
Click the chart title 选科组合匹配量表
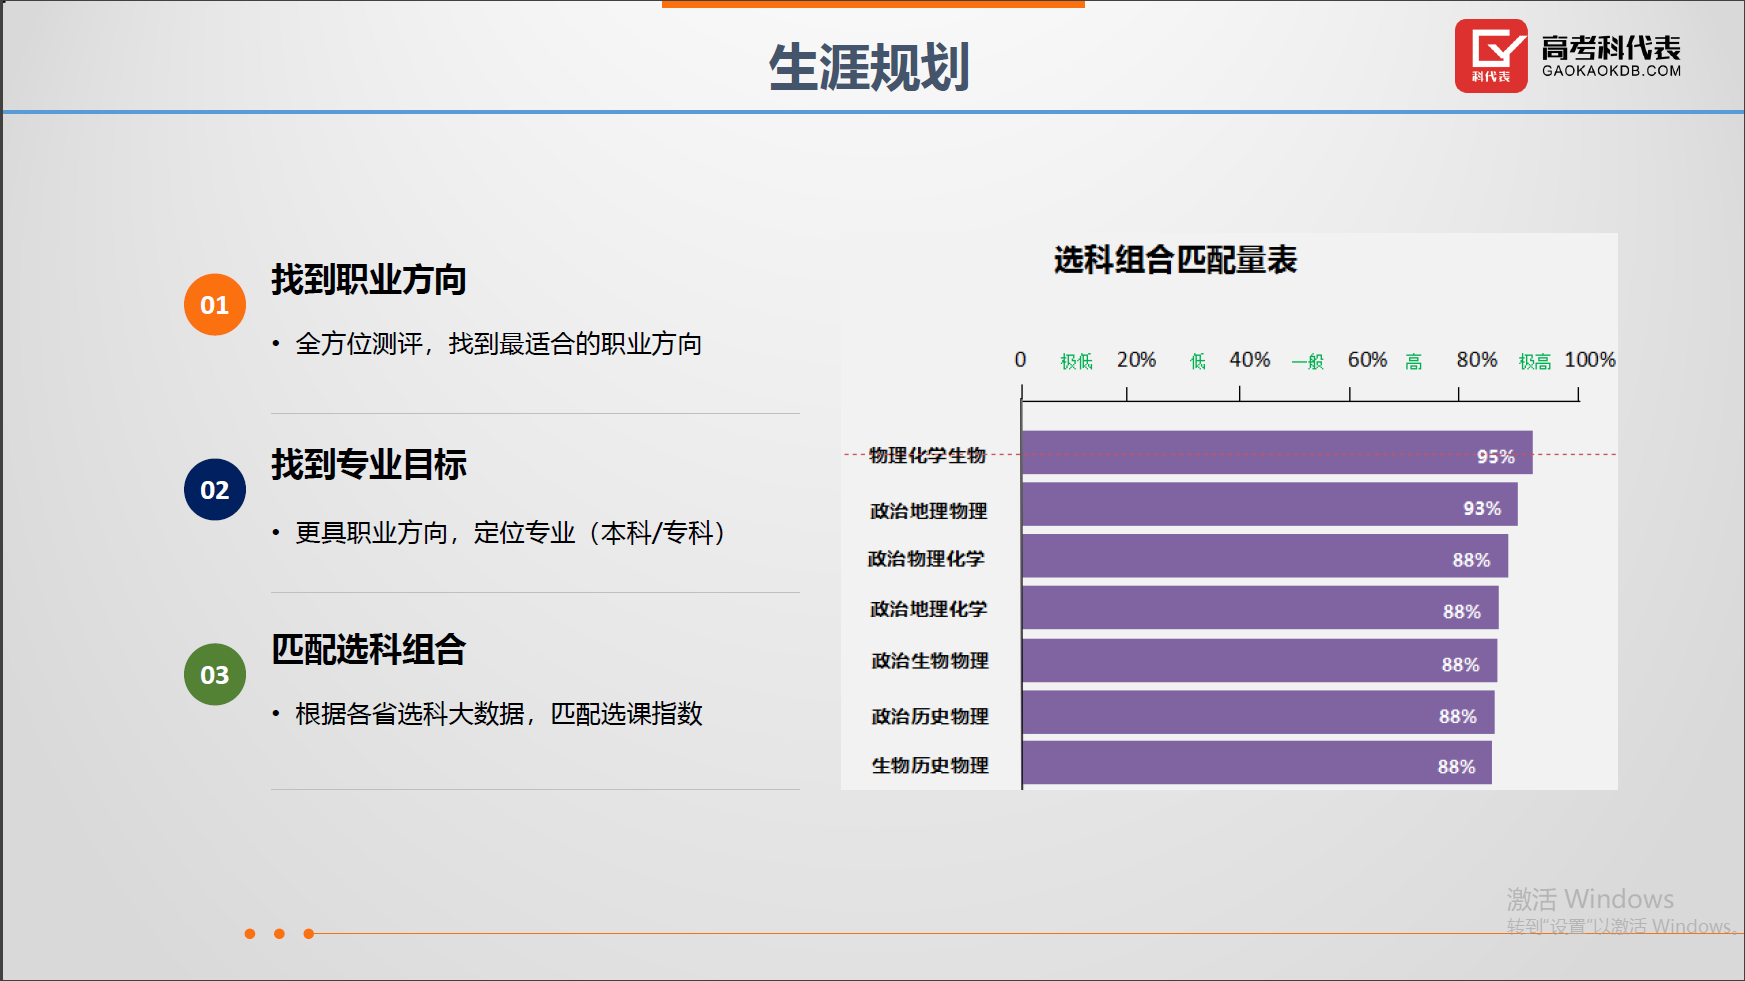(x=1175, y=260)
